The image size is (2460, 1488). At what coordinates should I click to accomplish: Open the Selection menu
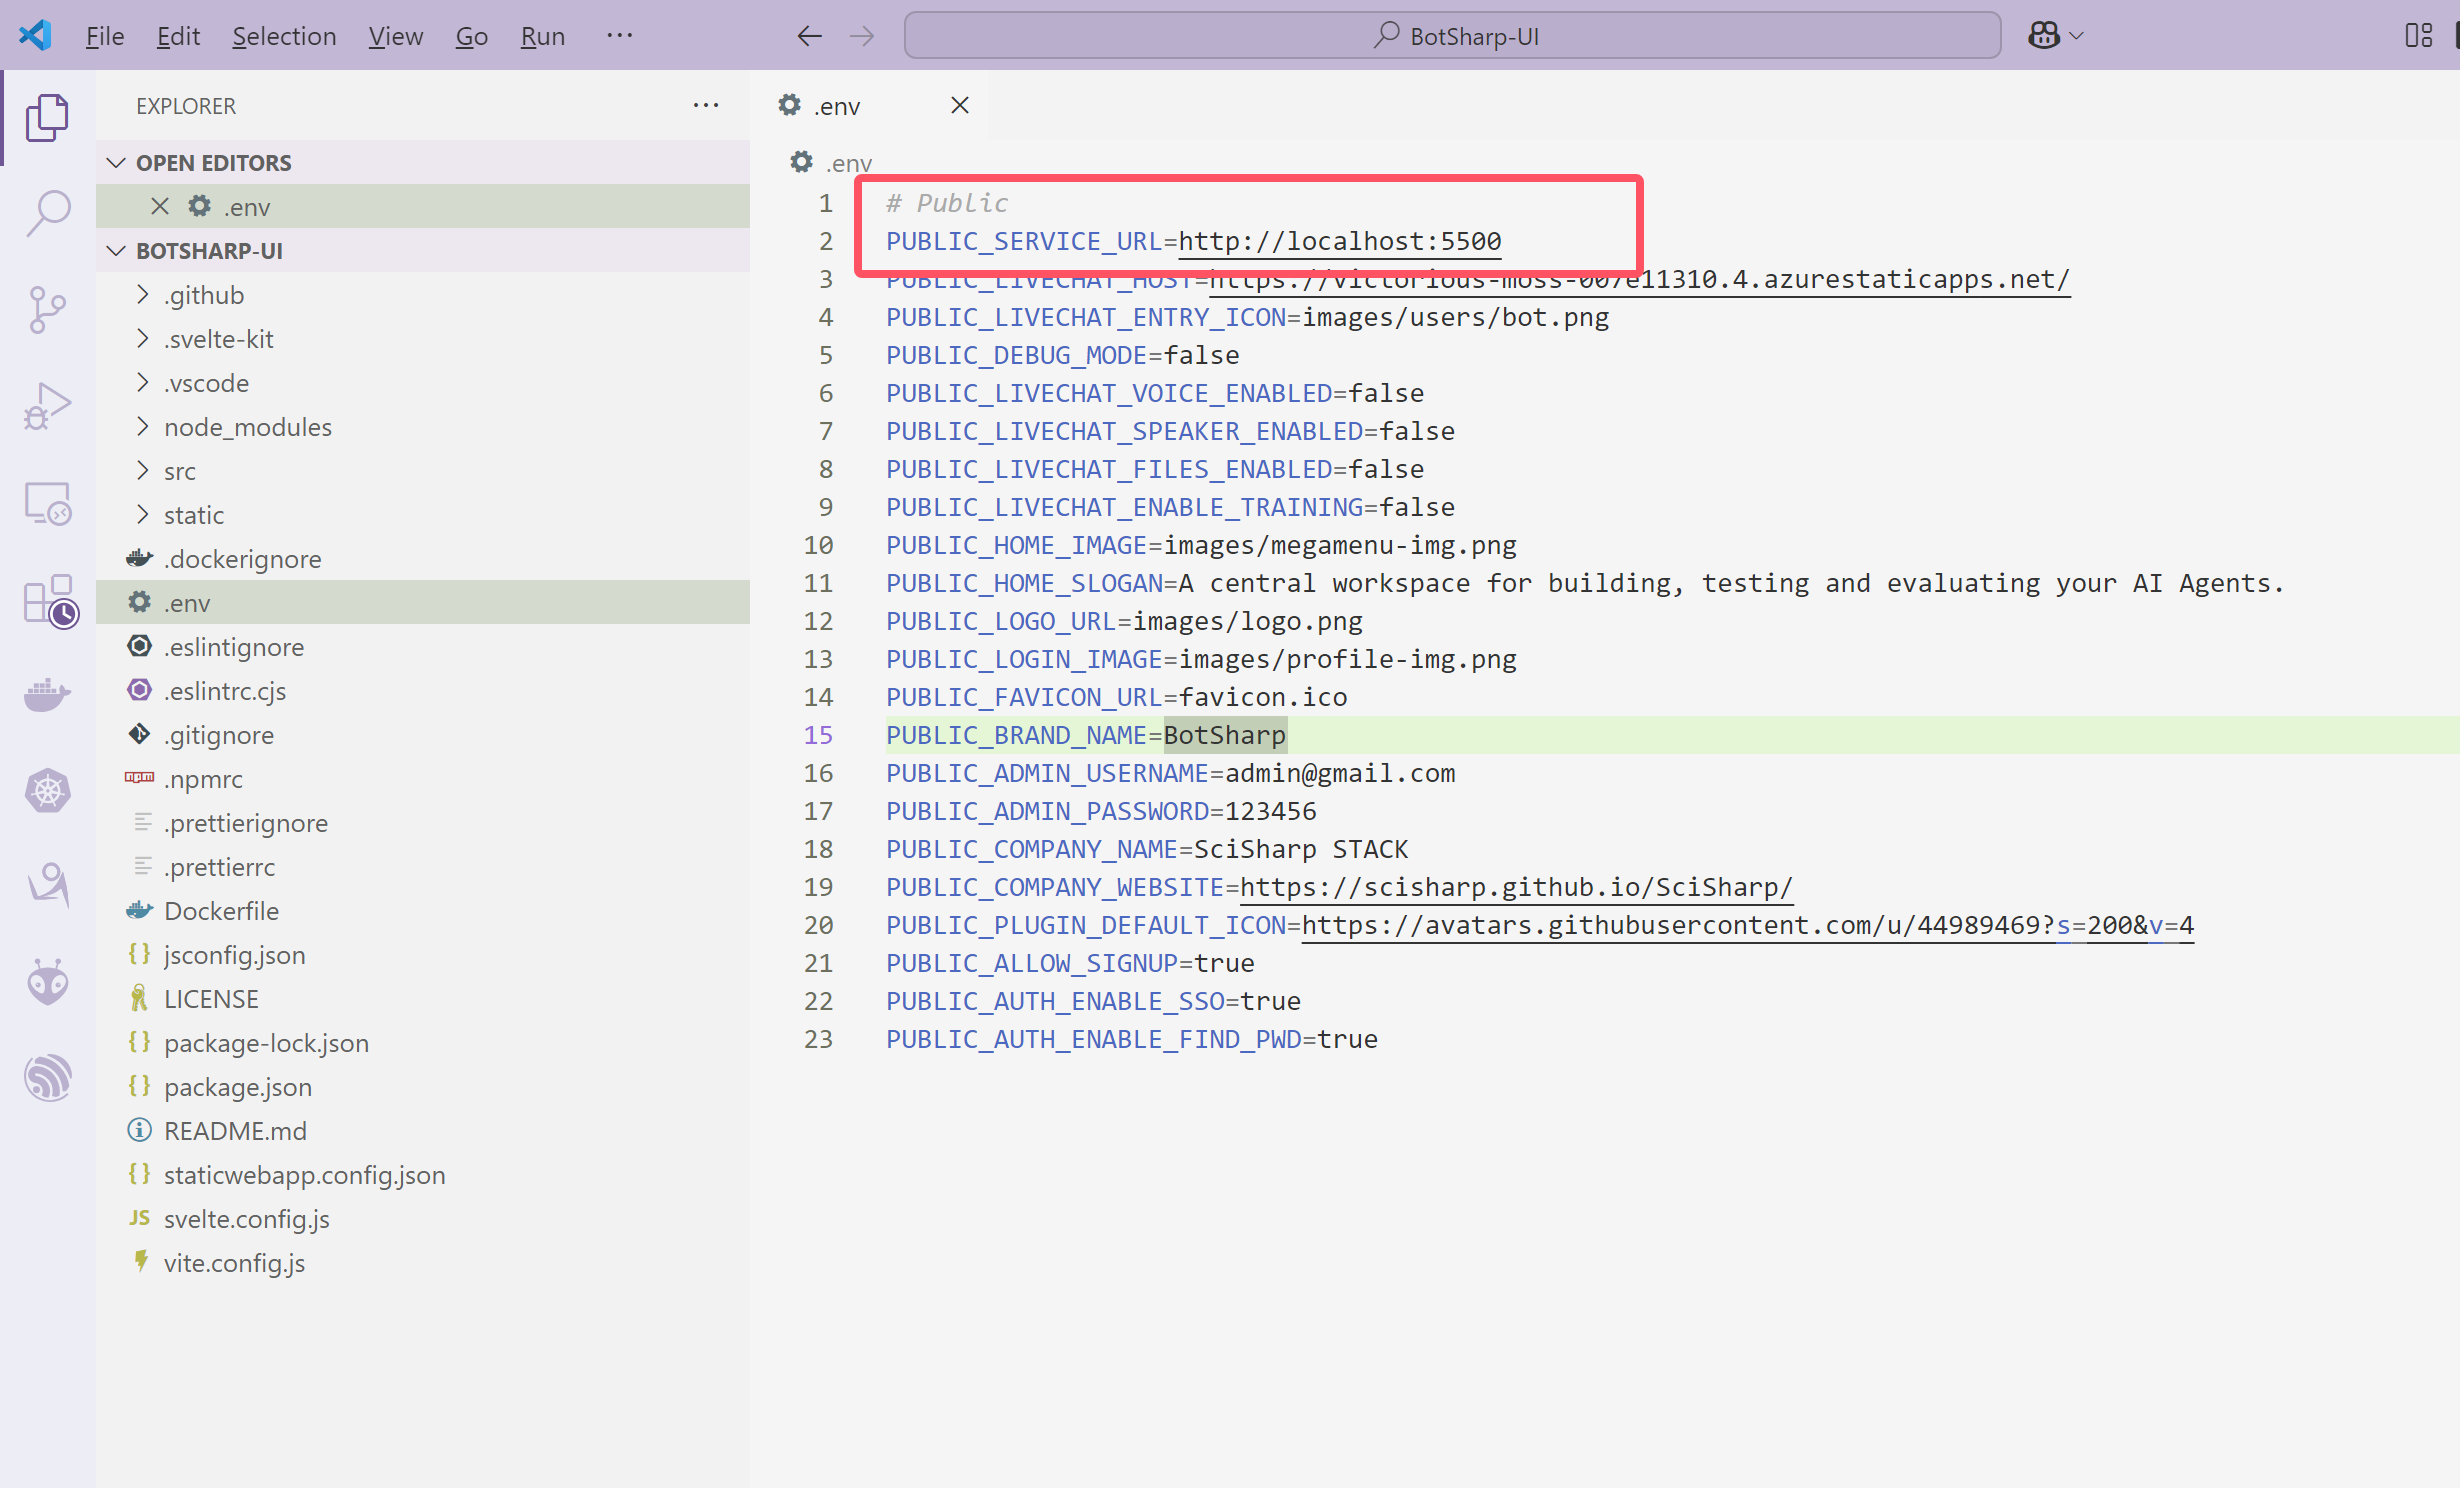(284, 36)
